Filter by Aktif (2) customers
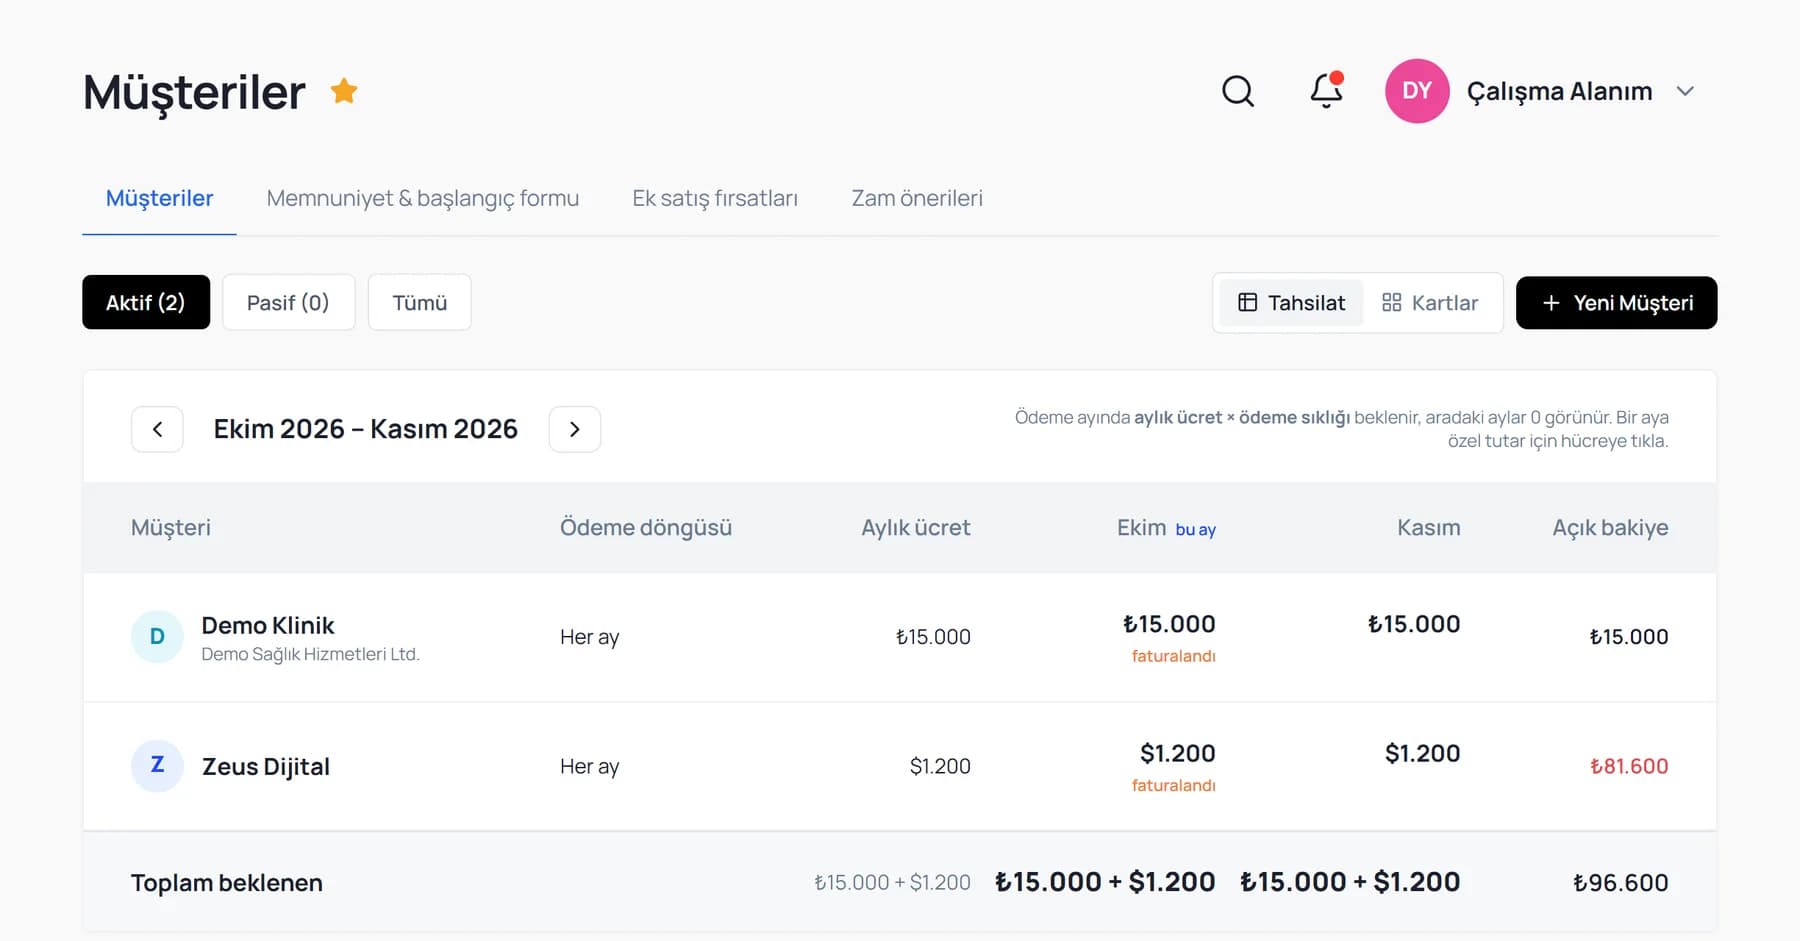The height and width of the screenshot is (941, 1800). (x=146, y=302)
